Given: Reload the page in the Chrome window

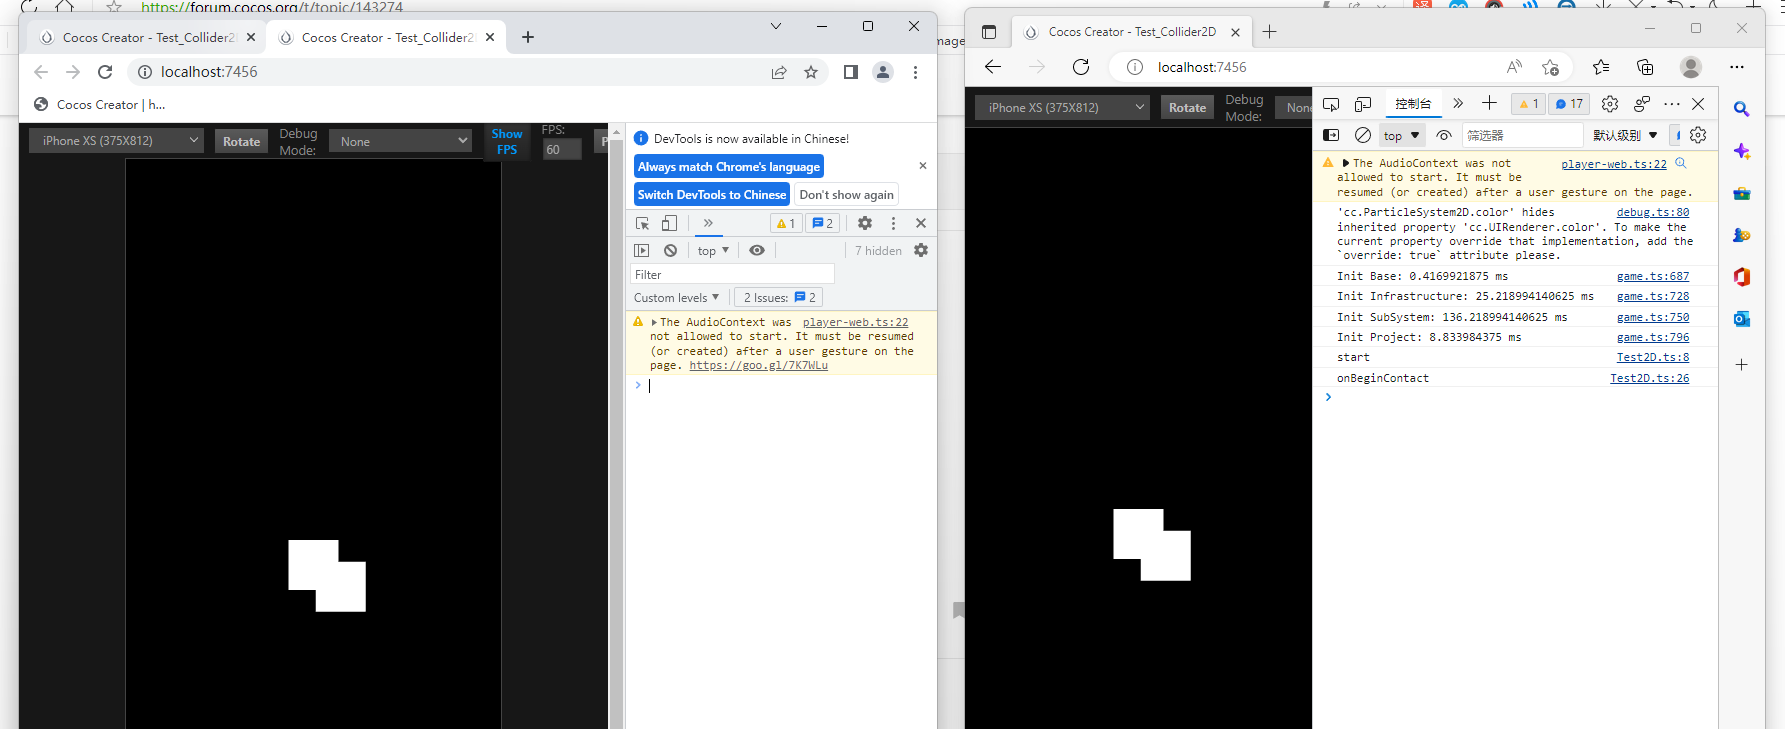Looking at the screenshot, I should click(x=105, y=72).
